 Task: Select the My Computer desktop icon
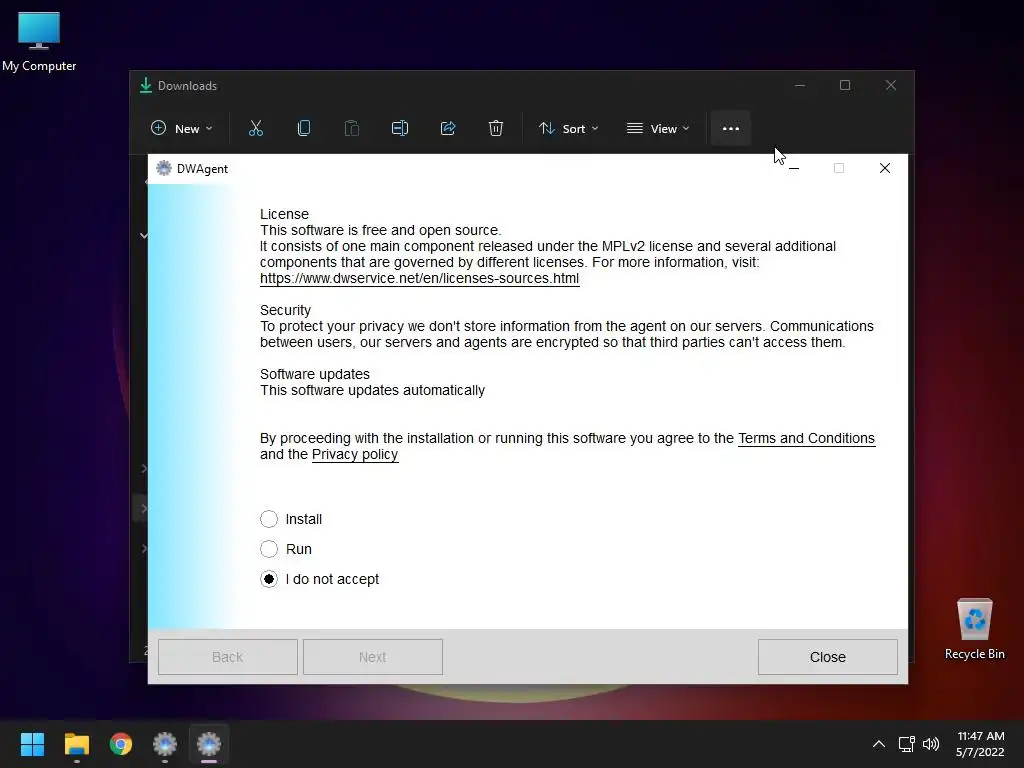39,42
